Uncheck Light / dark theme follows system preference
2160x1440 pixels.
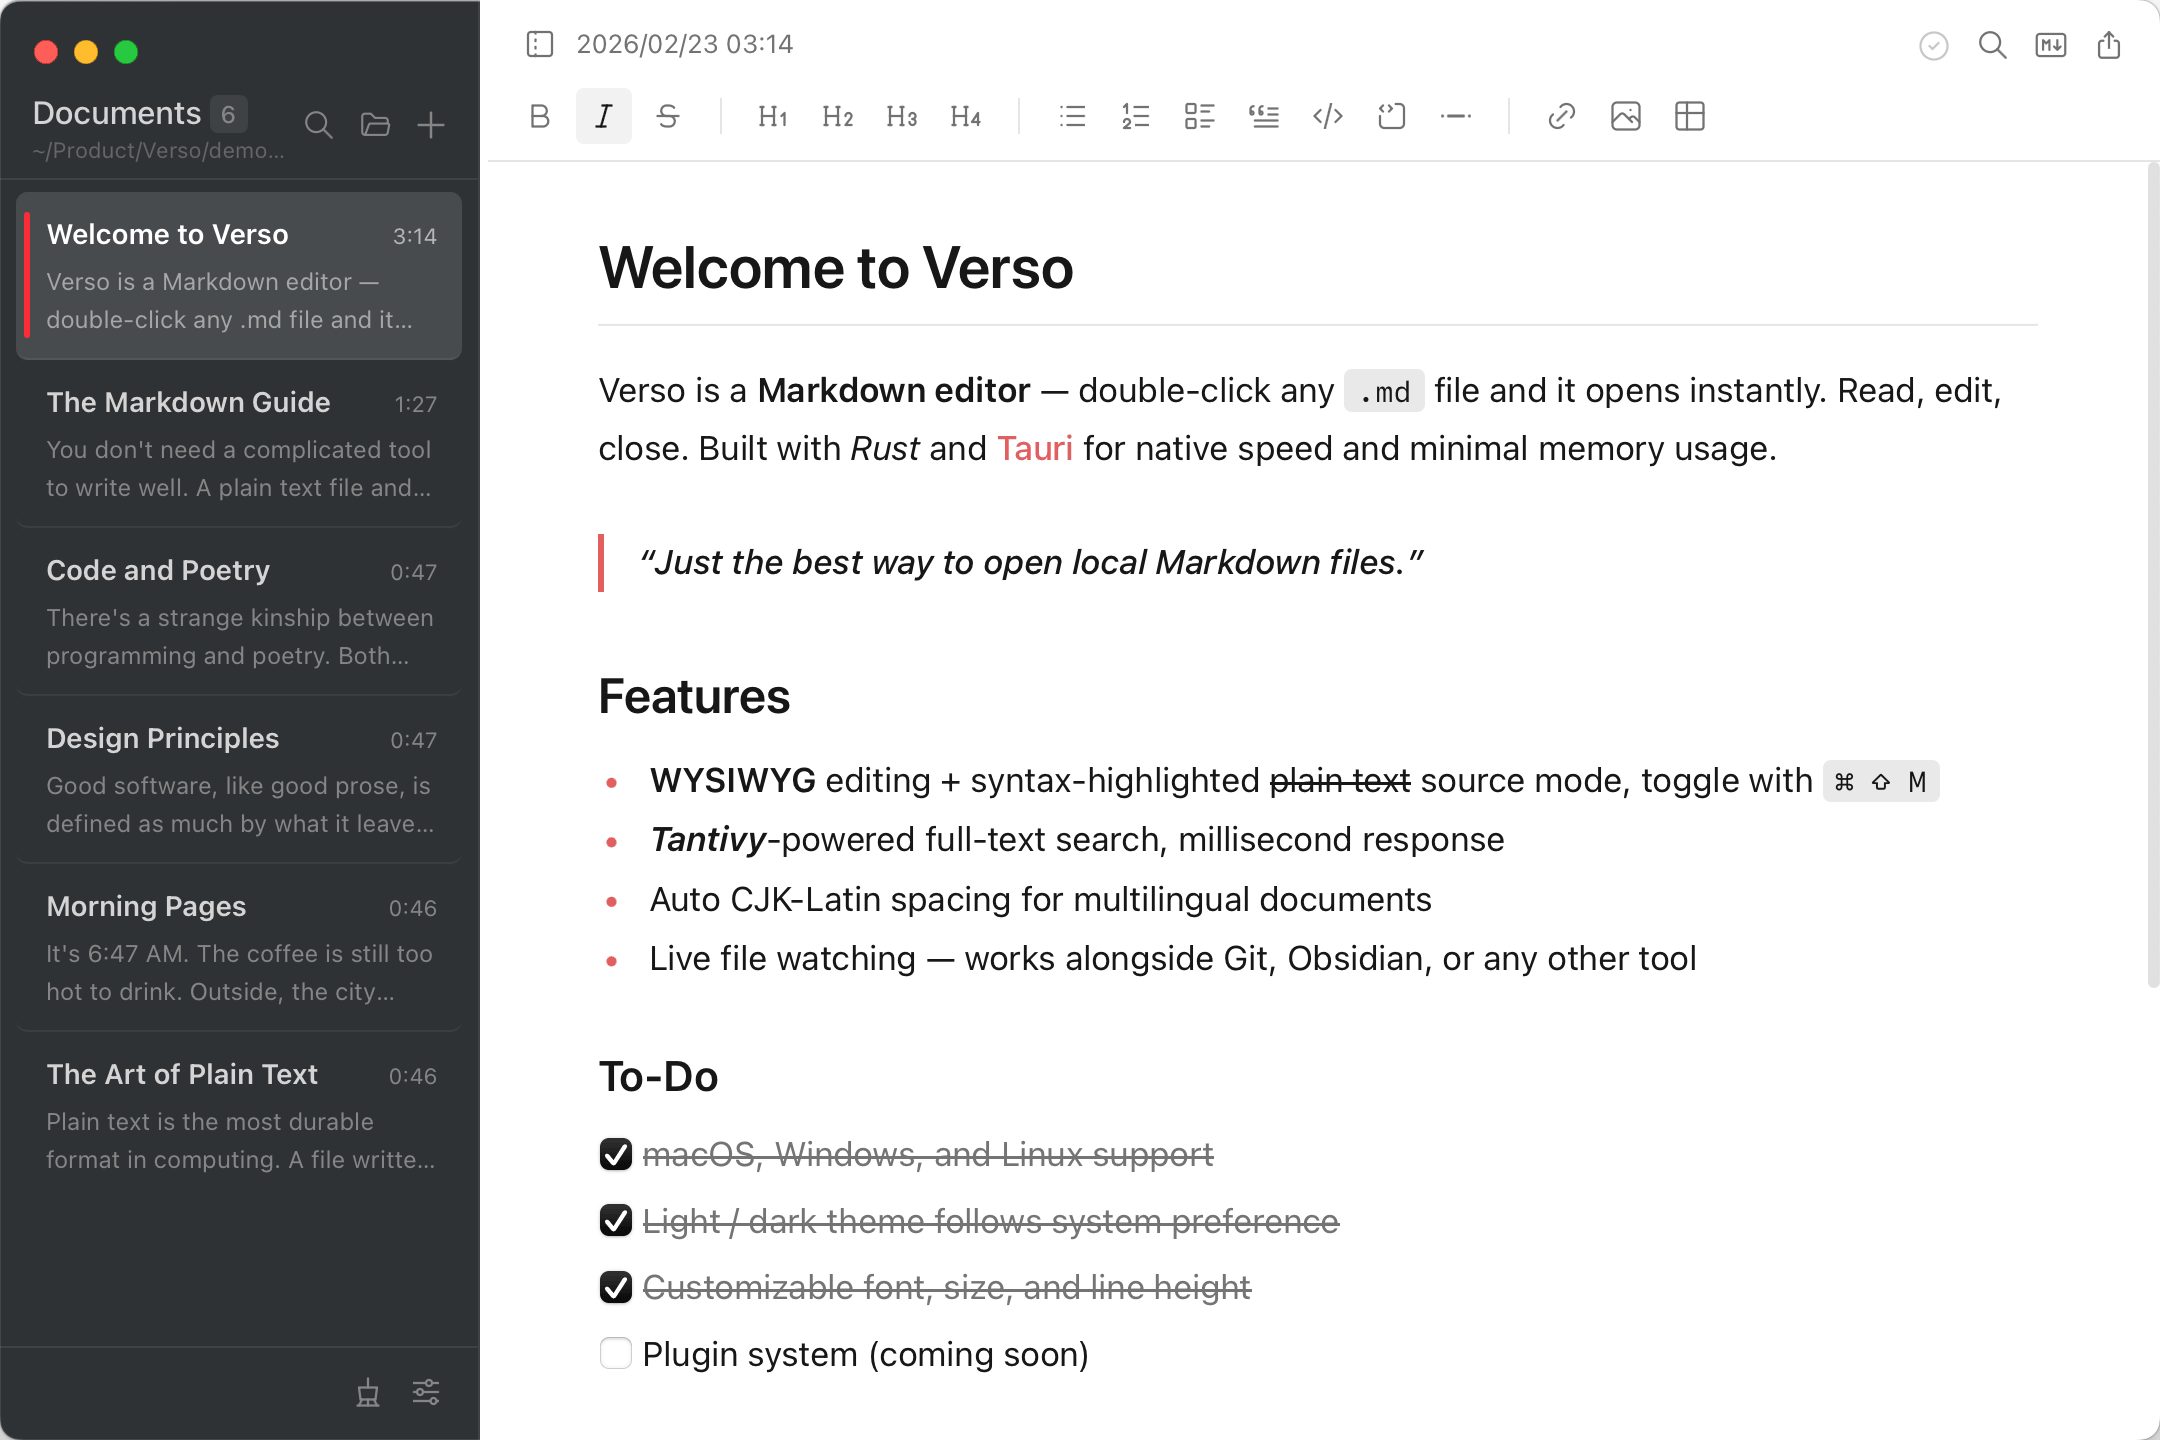(615, 1221)
